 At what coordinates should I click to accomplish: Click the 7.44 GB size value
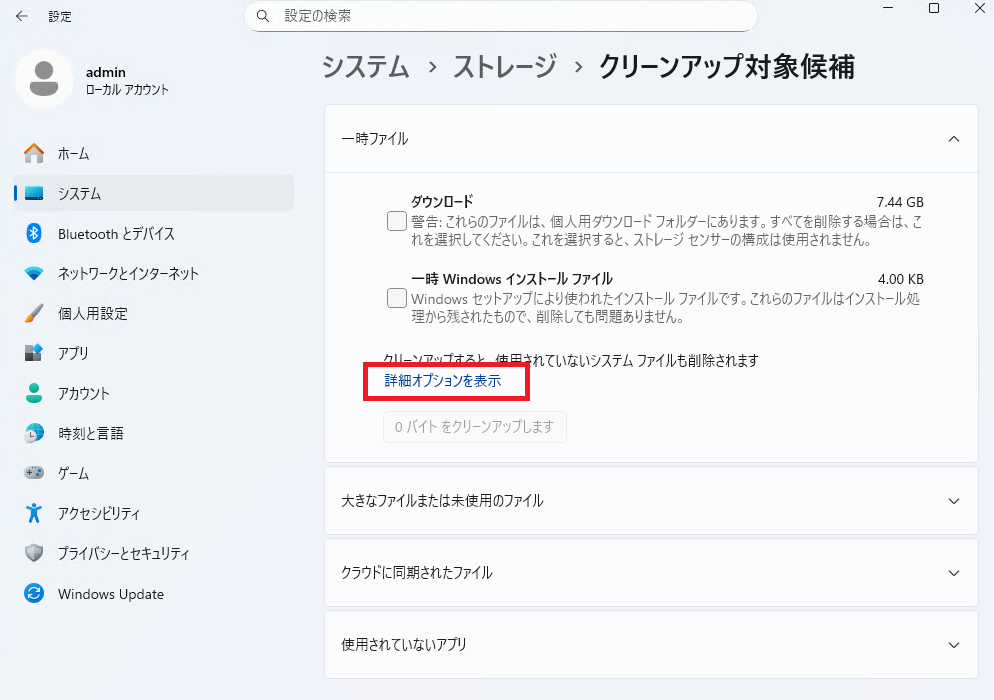tap(900, 202)
